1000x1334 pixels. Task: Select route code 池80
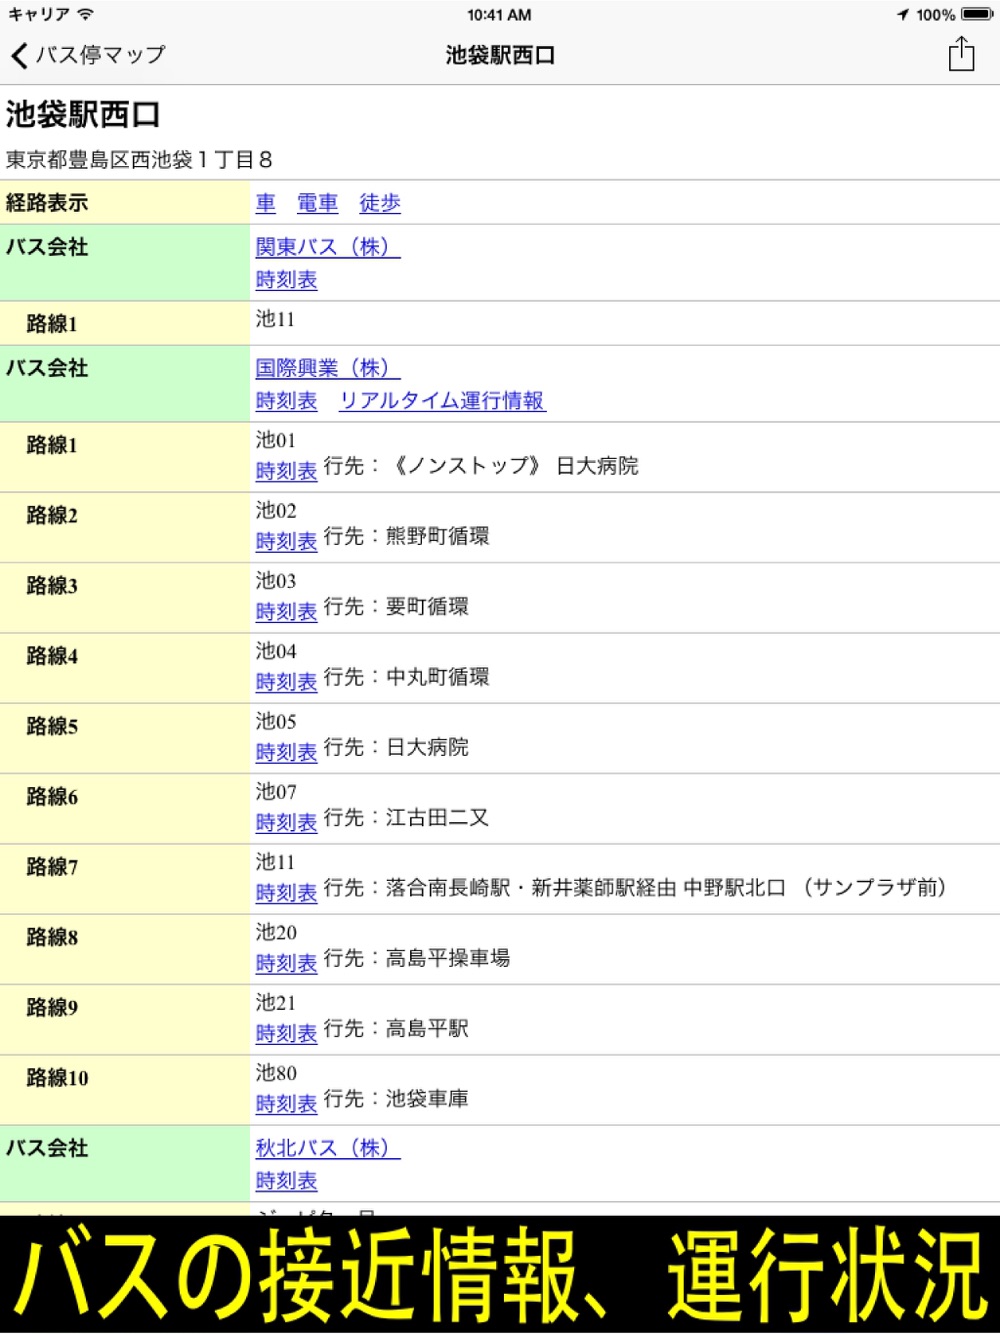tap(276, 1073)
